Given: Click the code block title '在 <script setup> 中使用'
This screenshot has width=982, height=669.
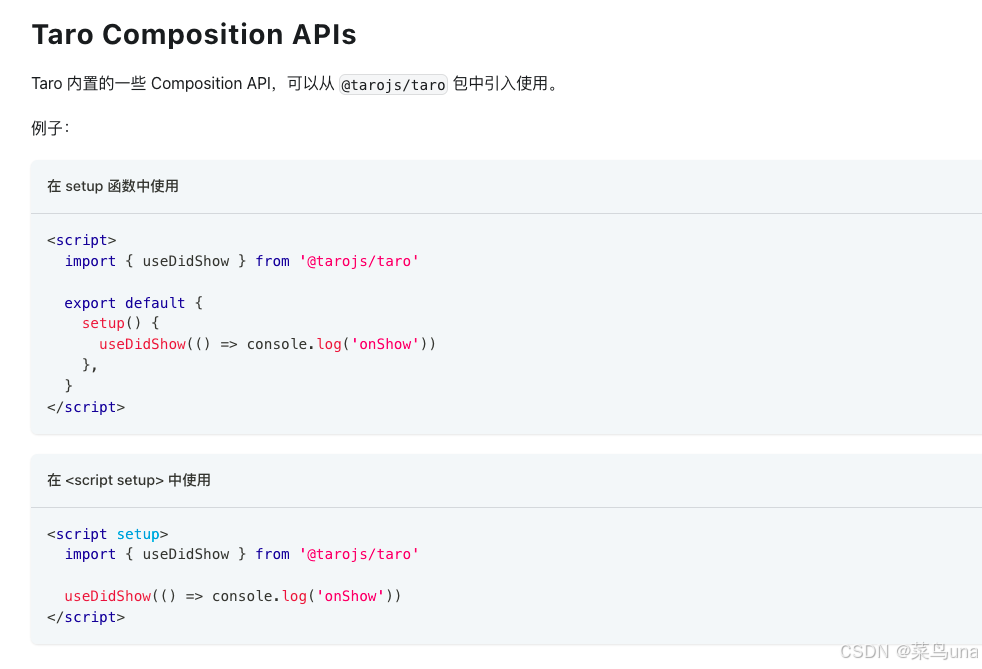Looking at the screenshot, I should tap(129, 480).
